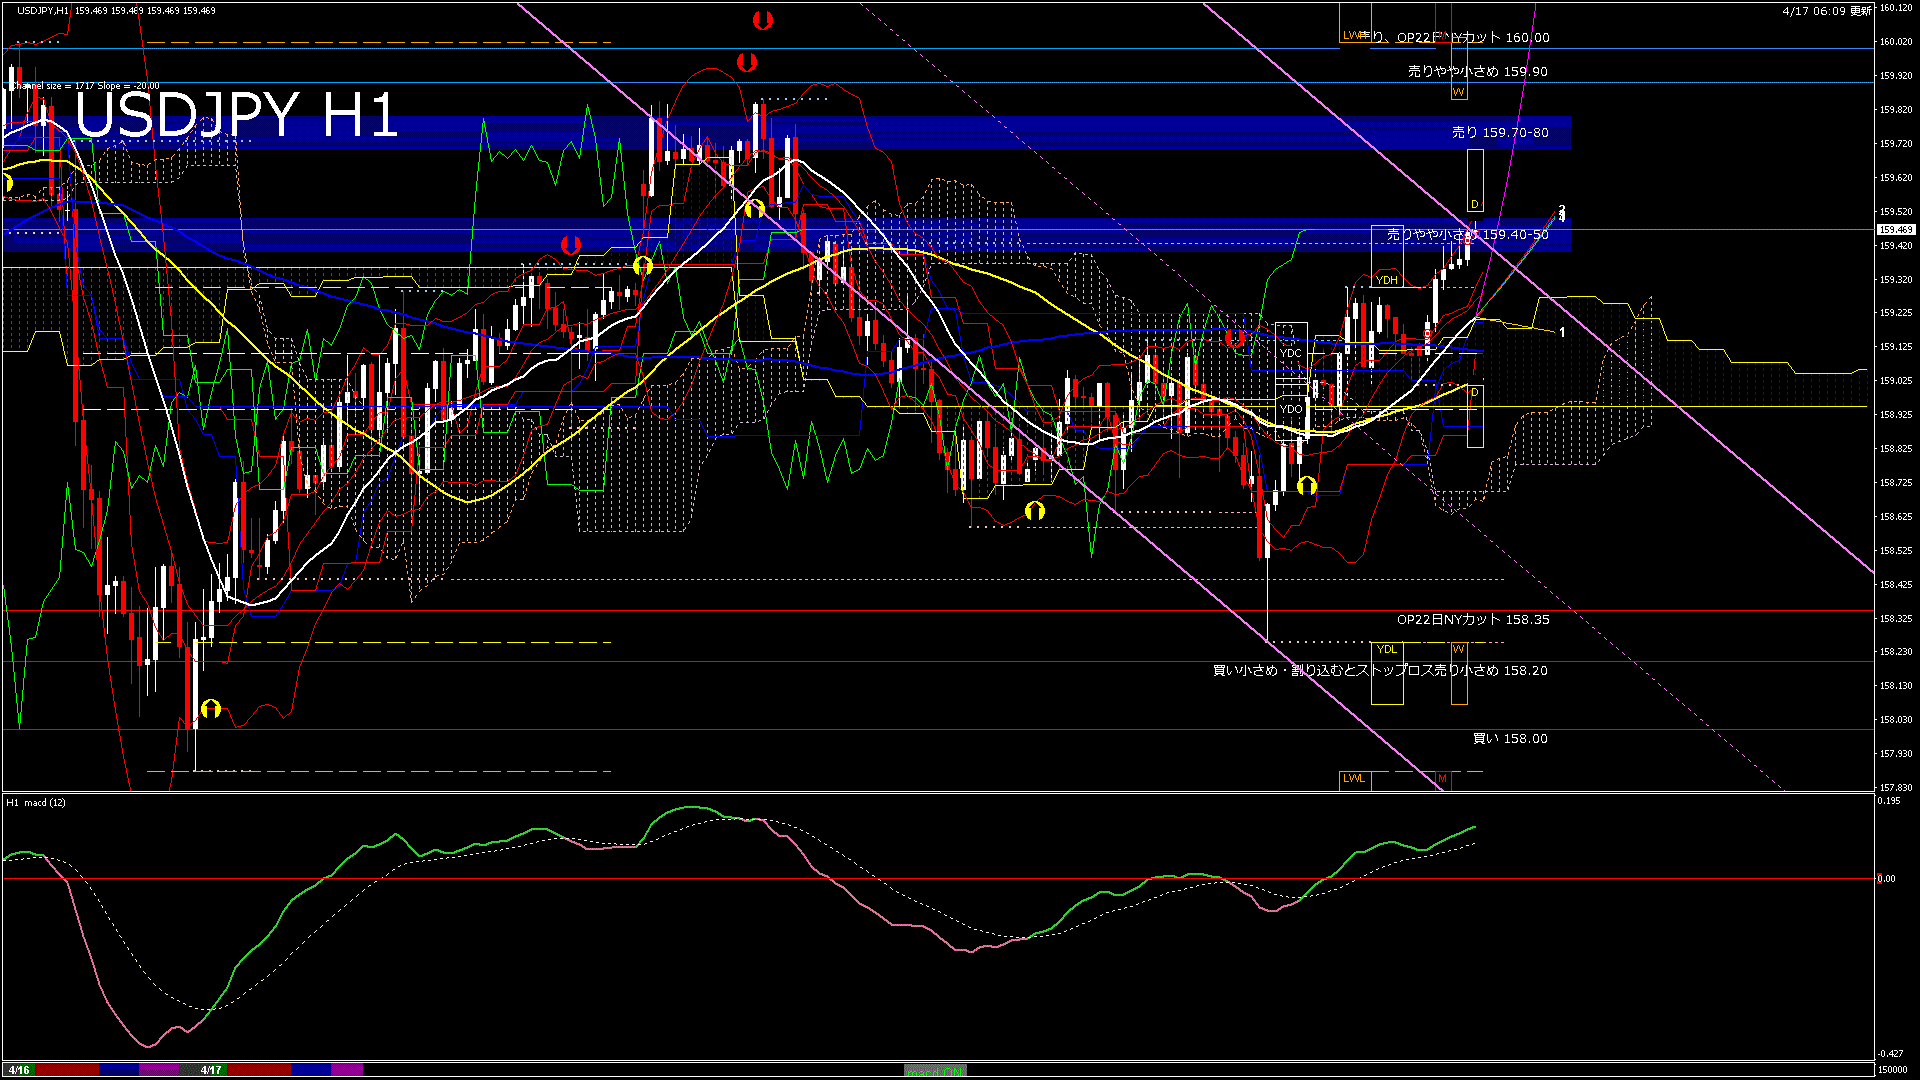Click the yellow YDL label box
1920x1080 pixels.
[1386, 650]
